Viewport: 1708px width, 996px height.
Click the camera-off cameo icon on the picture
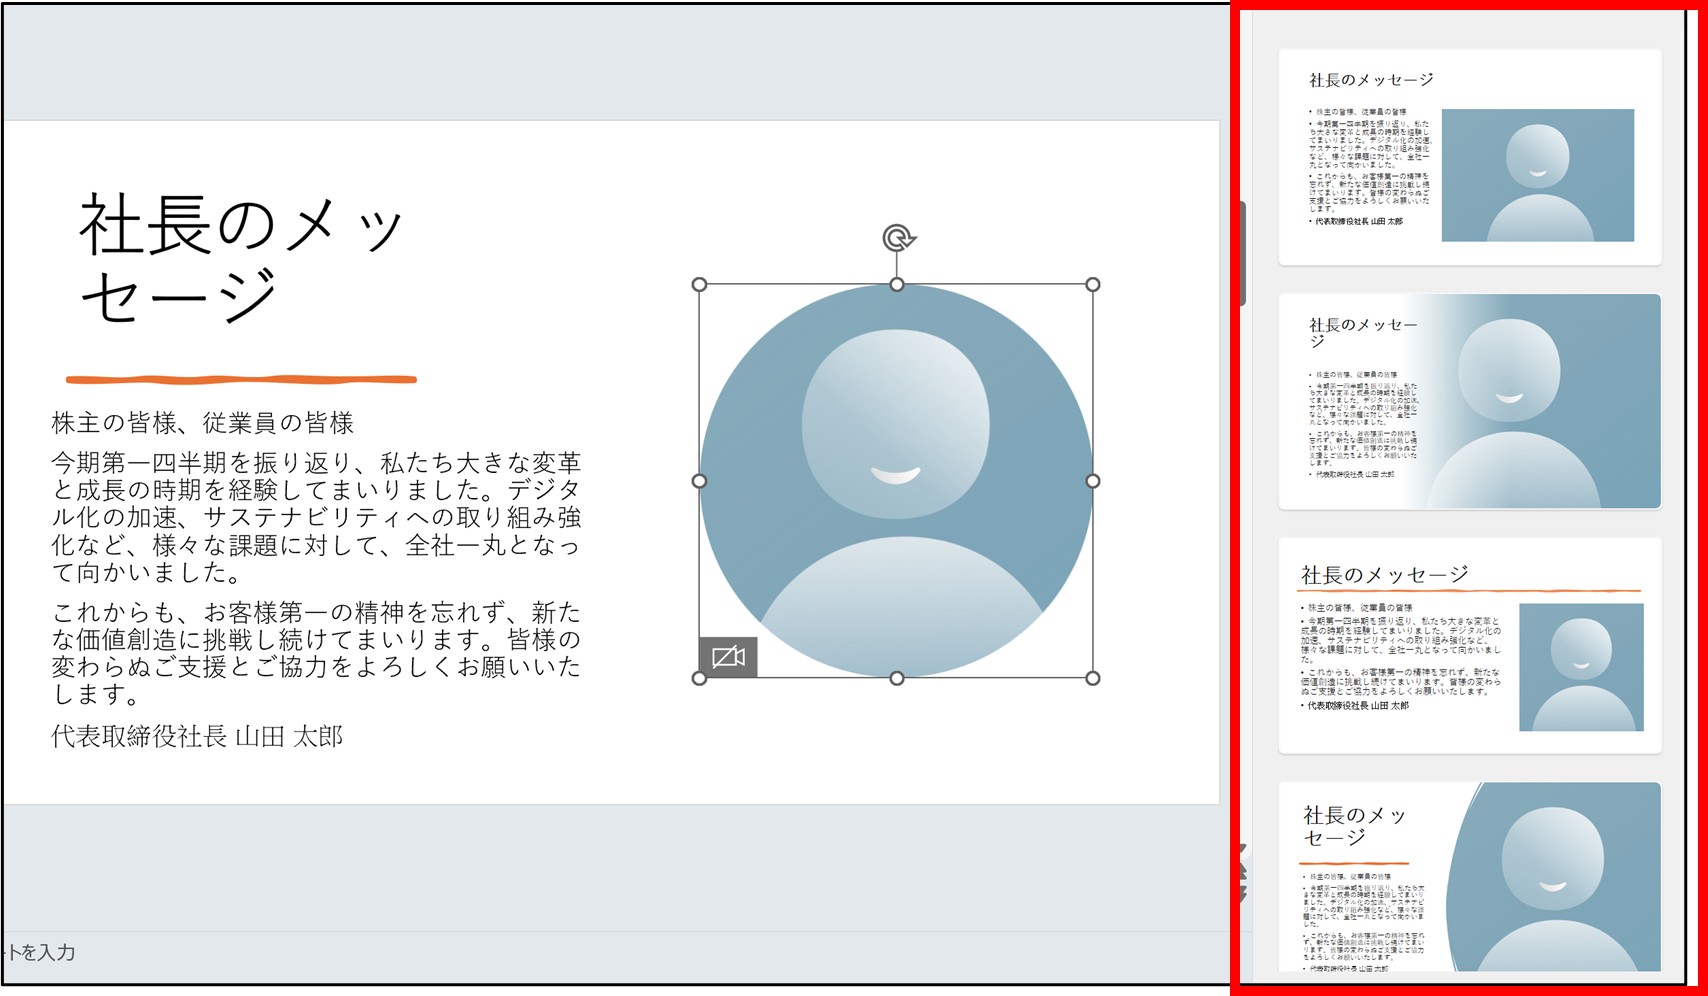[728, 657]
